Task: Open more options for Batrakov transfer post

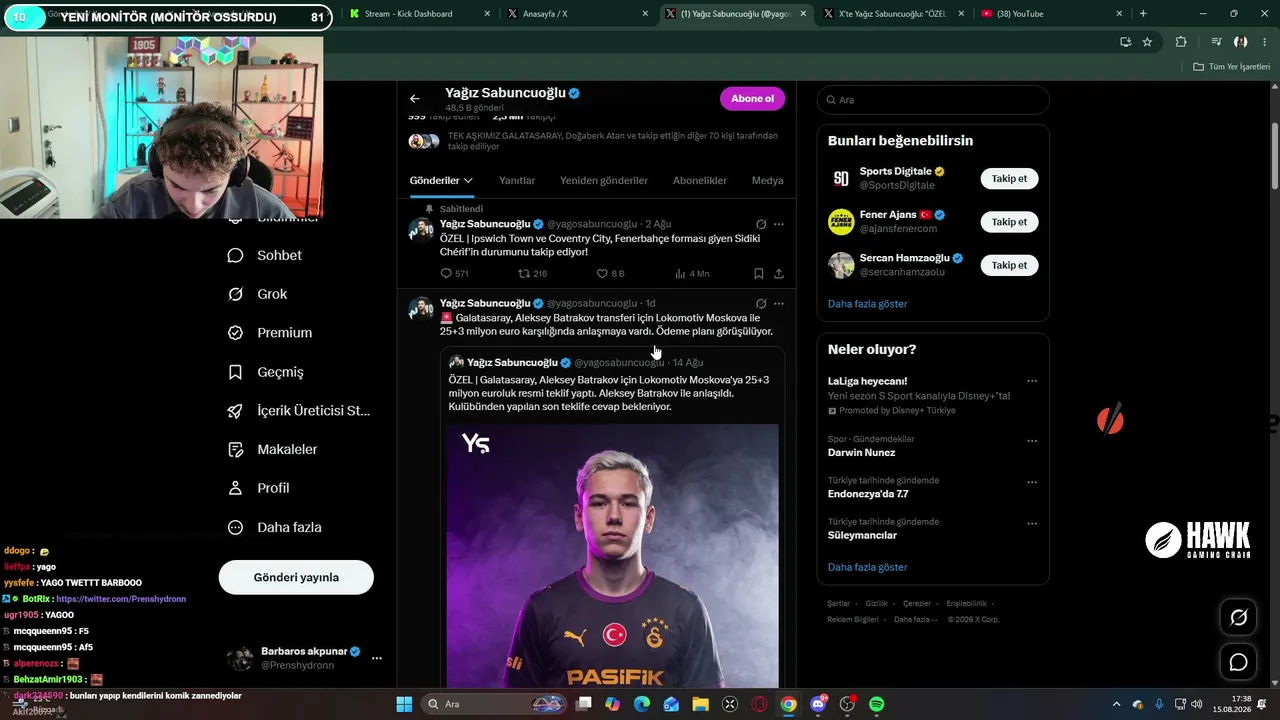Action: 779,303
